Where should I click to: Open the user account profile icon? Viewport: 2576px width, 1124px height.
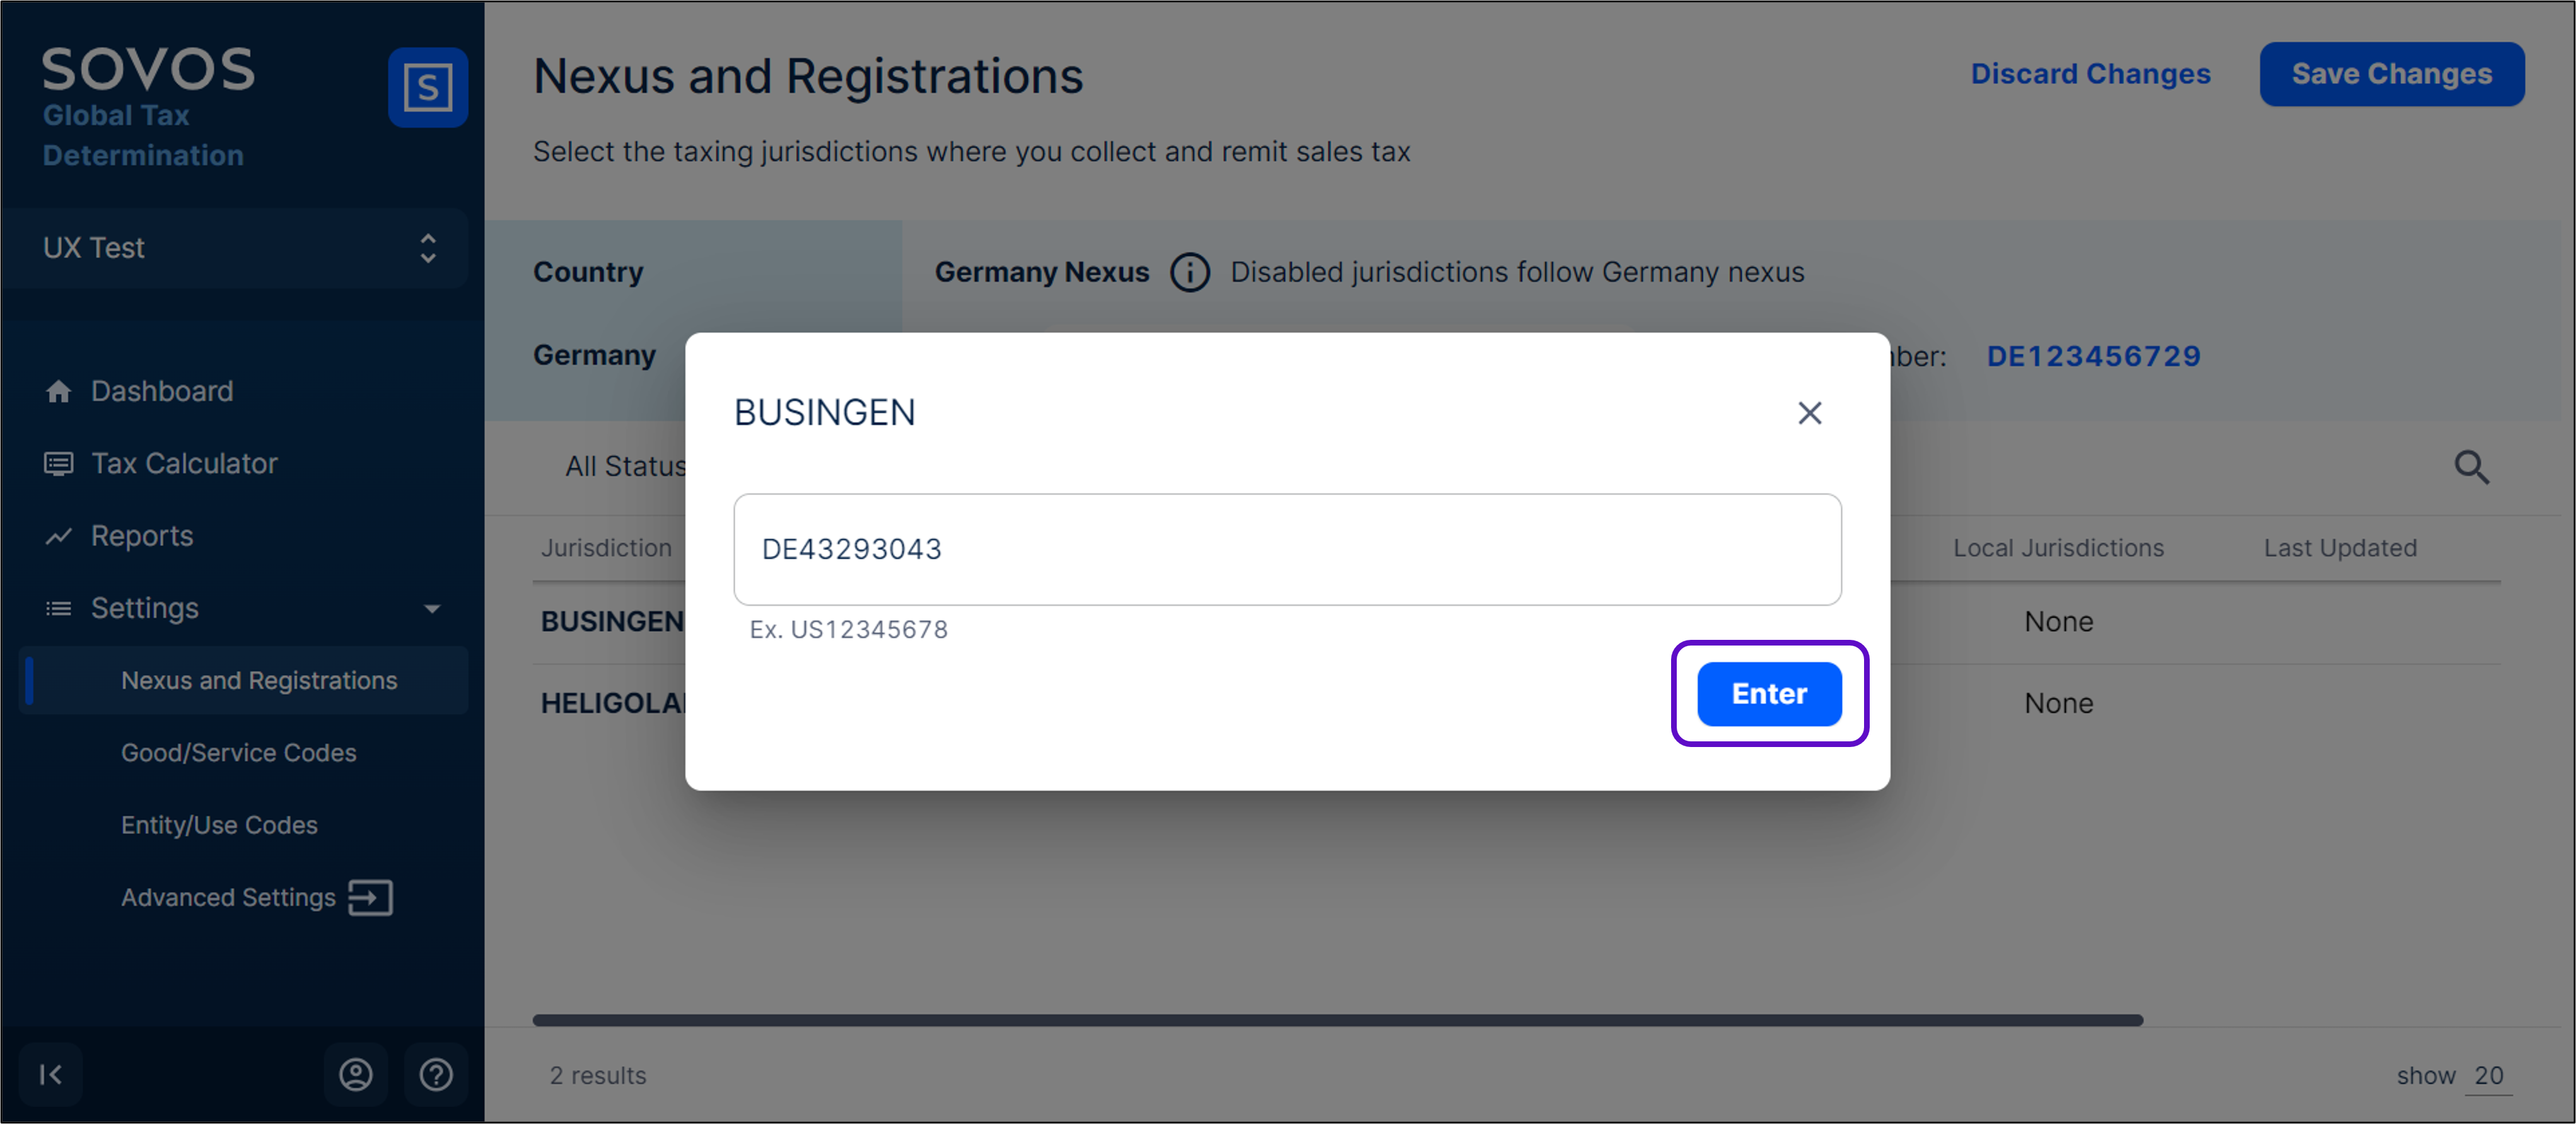(355, 1075)
